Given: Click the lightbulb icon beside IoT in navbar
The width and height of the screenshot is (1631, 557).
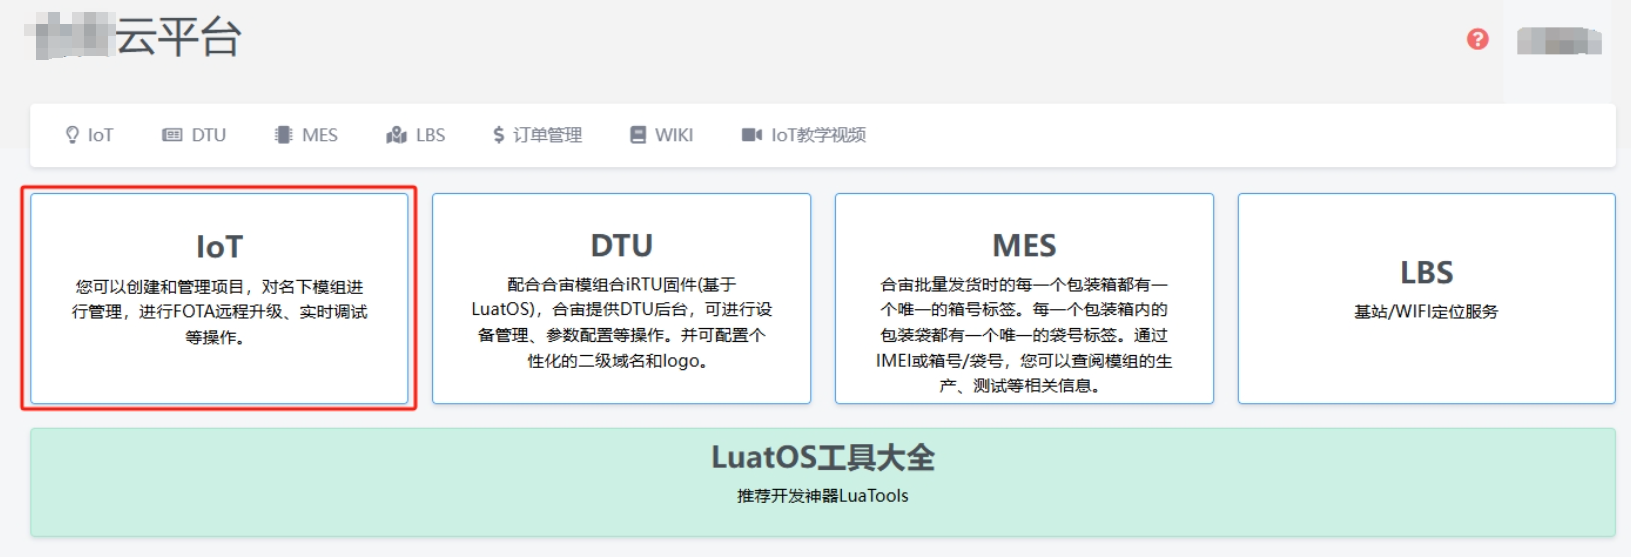Looking at the screenshot, I should [x=72, y=135].
